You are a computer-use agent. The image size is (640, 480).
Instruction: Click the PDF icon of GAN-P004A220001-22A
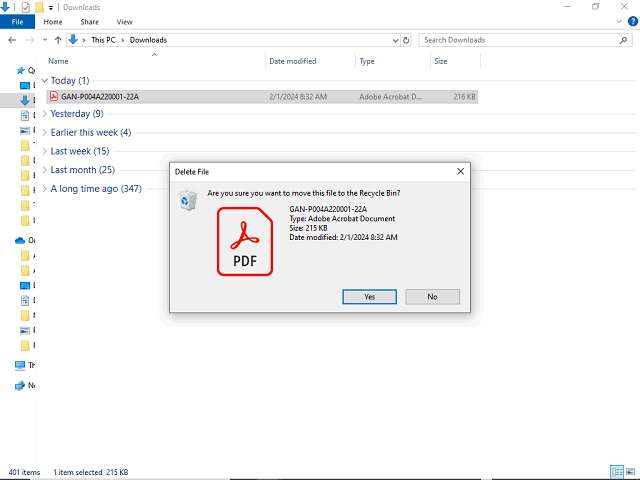tap(53, 96)
